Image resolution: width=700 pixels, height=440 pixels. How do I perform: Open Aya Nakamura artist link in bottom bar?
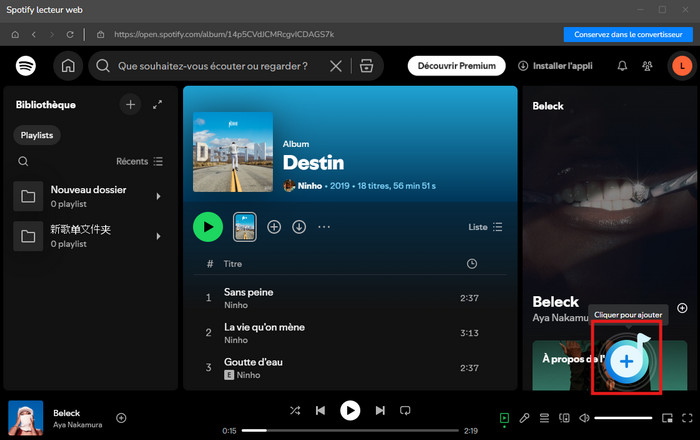[x=78, y=425]
